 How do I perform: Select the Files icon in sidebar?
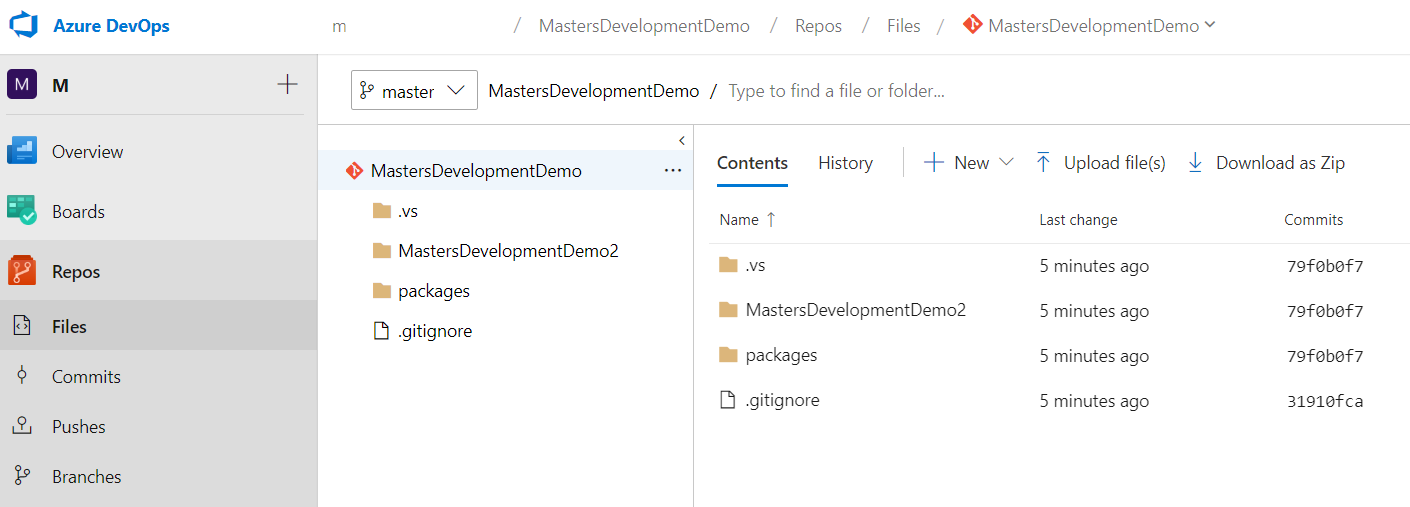coord(21,326)
